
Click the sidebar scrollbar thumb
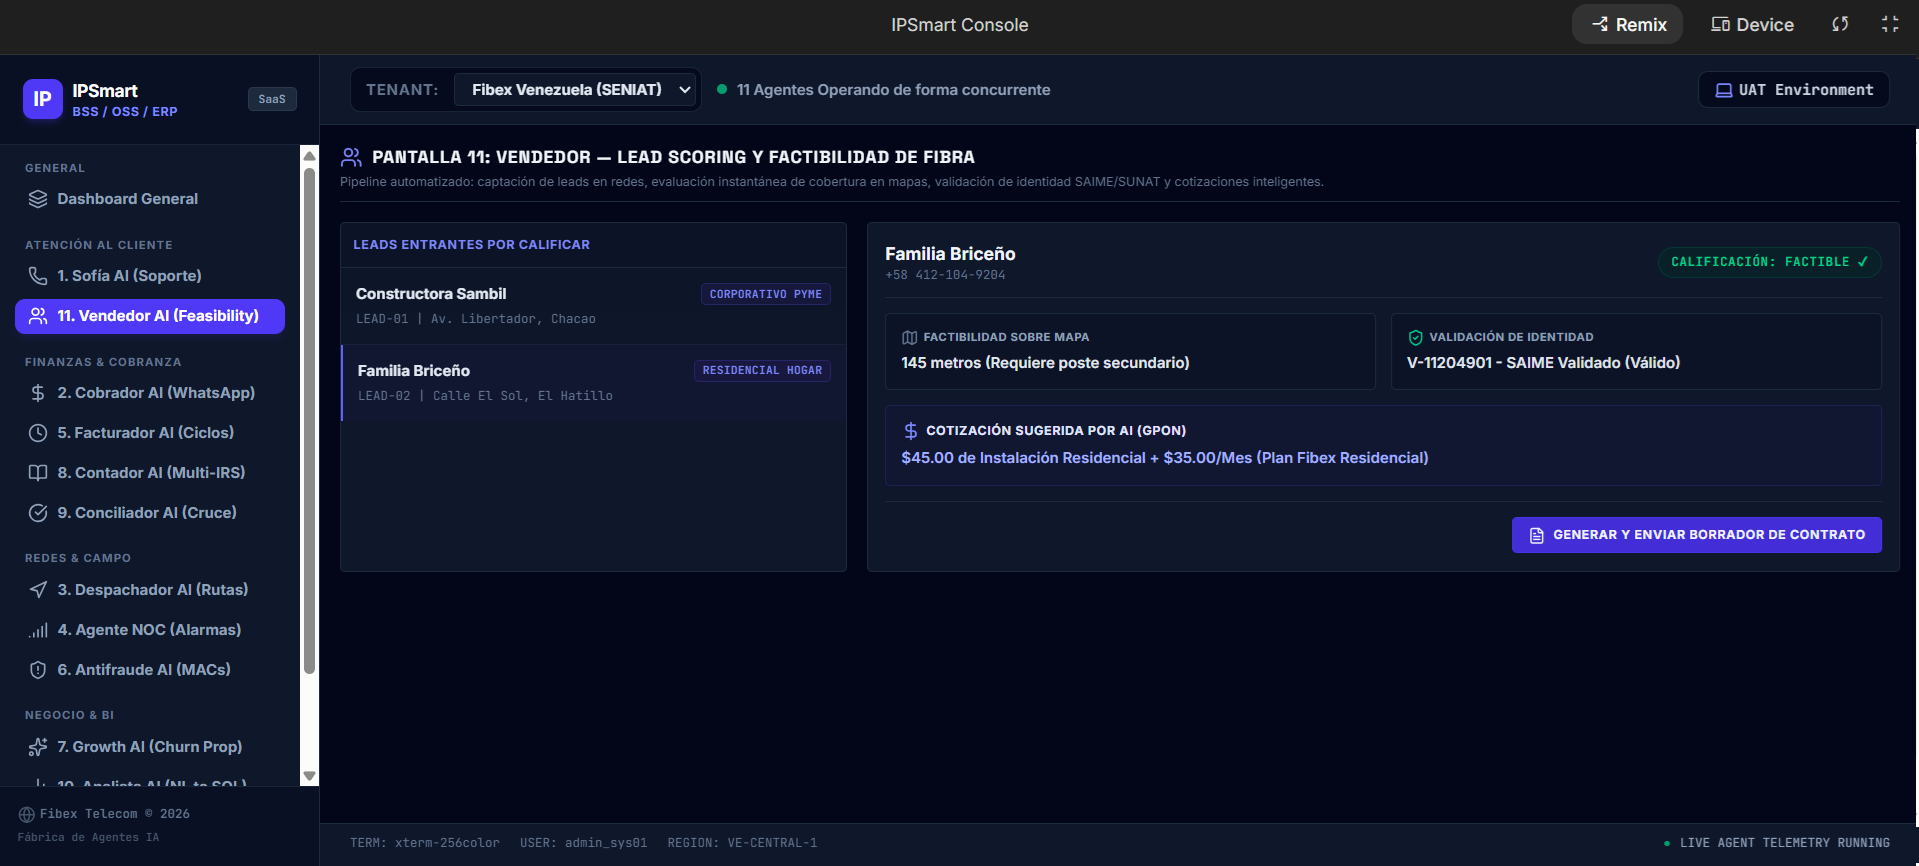[x=309, y=420]
